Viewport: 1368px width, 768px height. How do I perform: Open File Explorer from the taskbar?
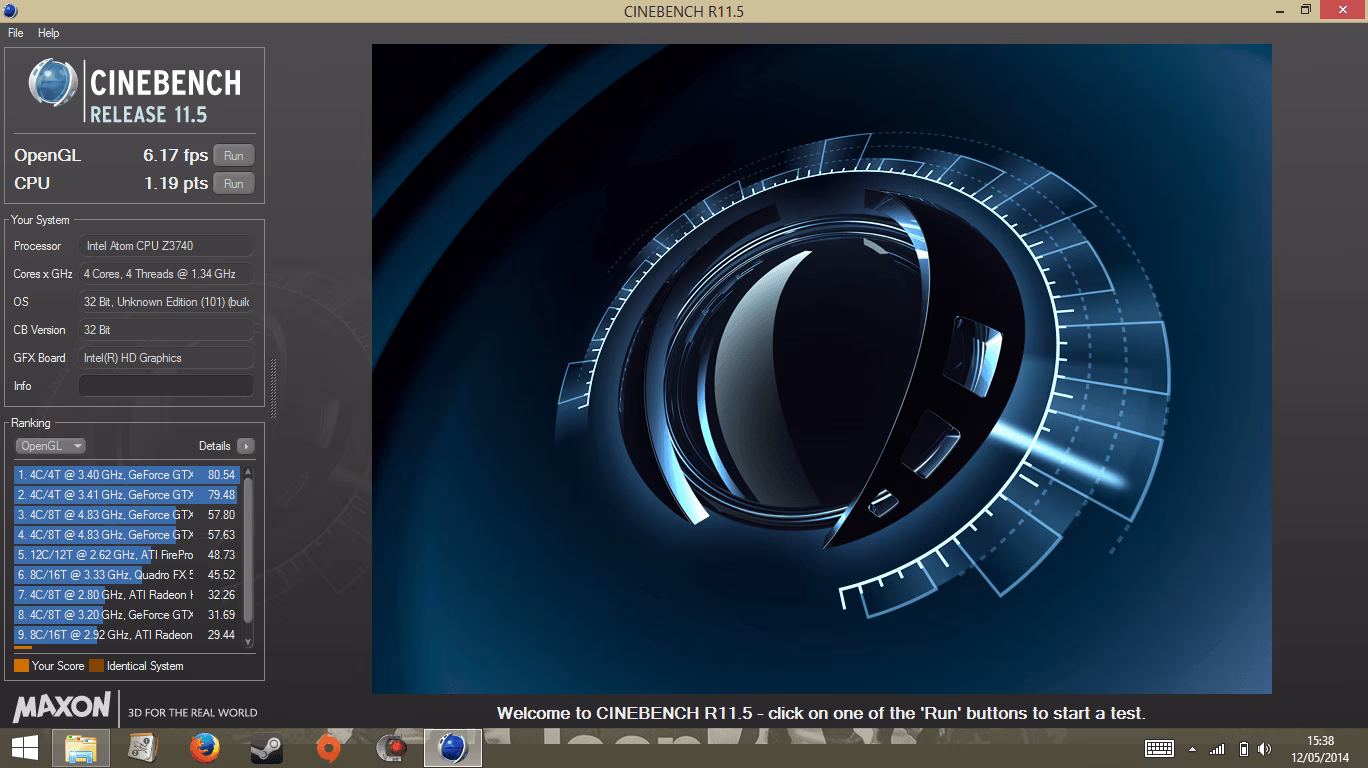tap(81, 747)
